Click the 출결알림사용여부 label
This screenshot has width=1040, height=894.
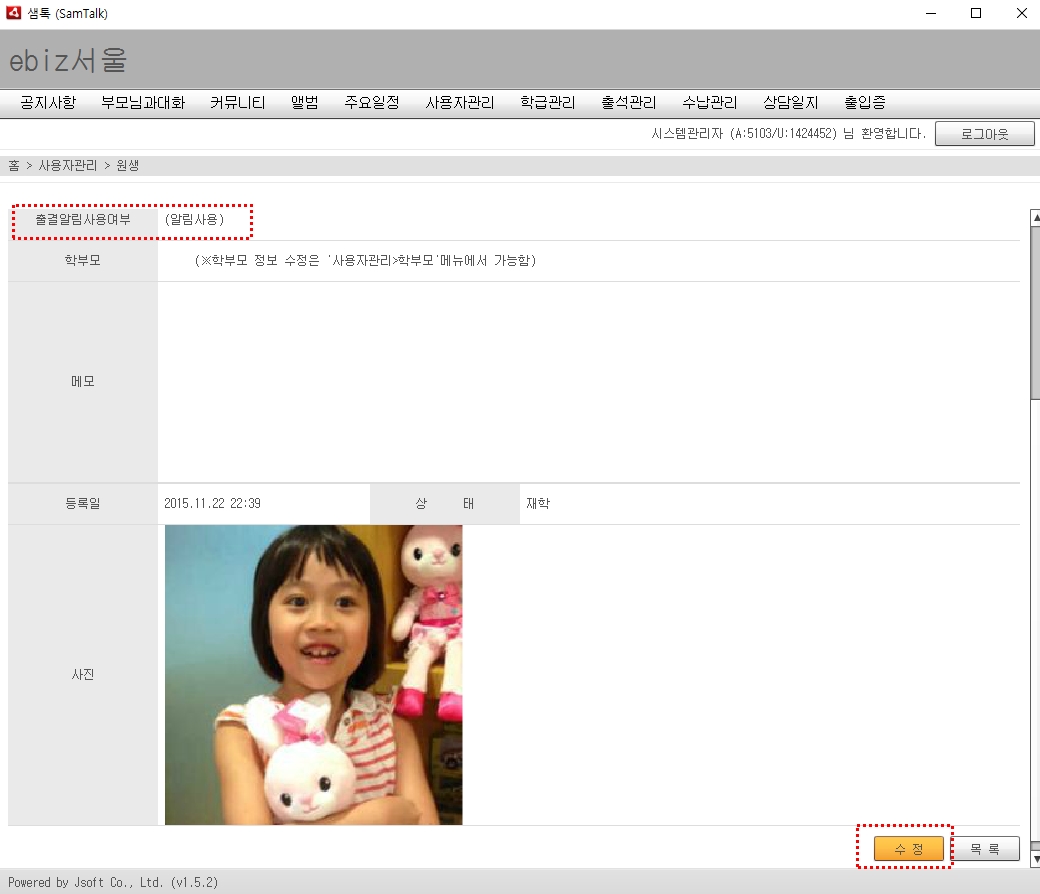click(x=83, y=220)
